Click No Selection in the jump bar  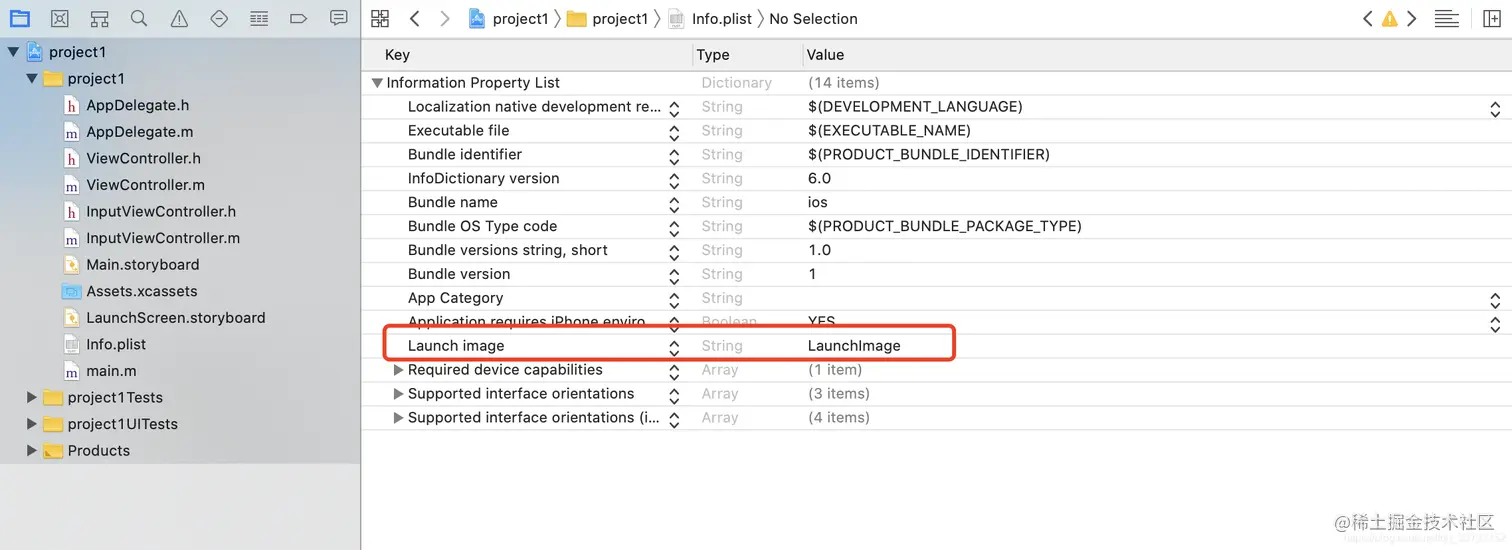[x=813, y=19]
